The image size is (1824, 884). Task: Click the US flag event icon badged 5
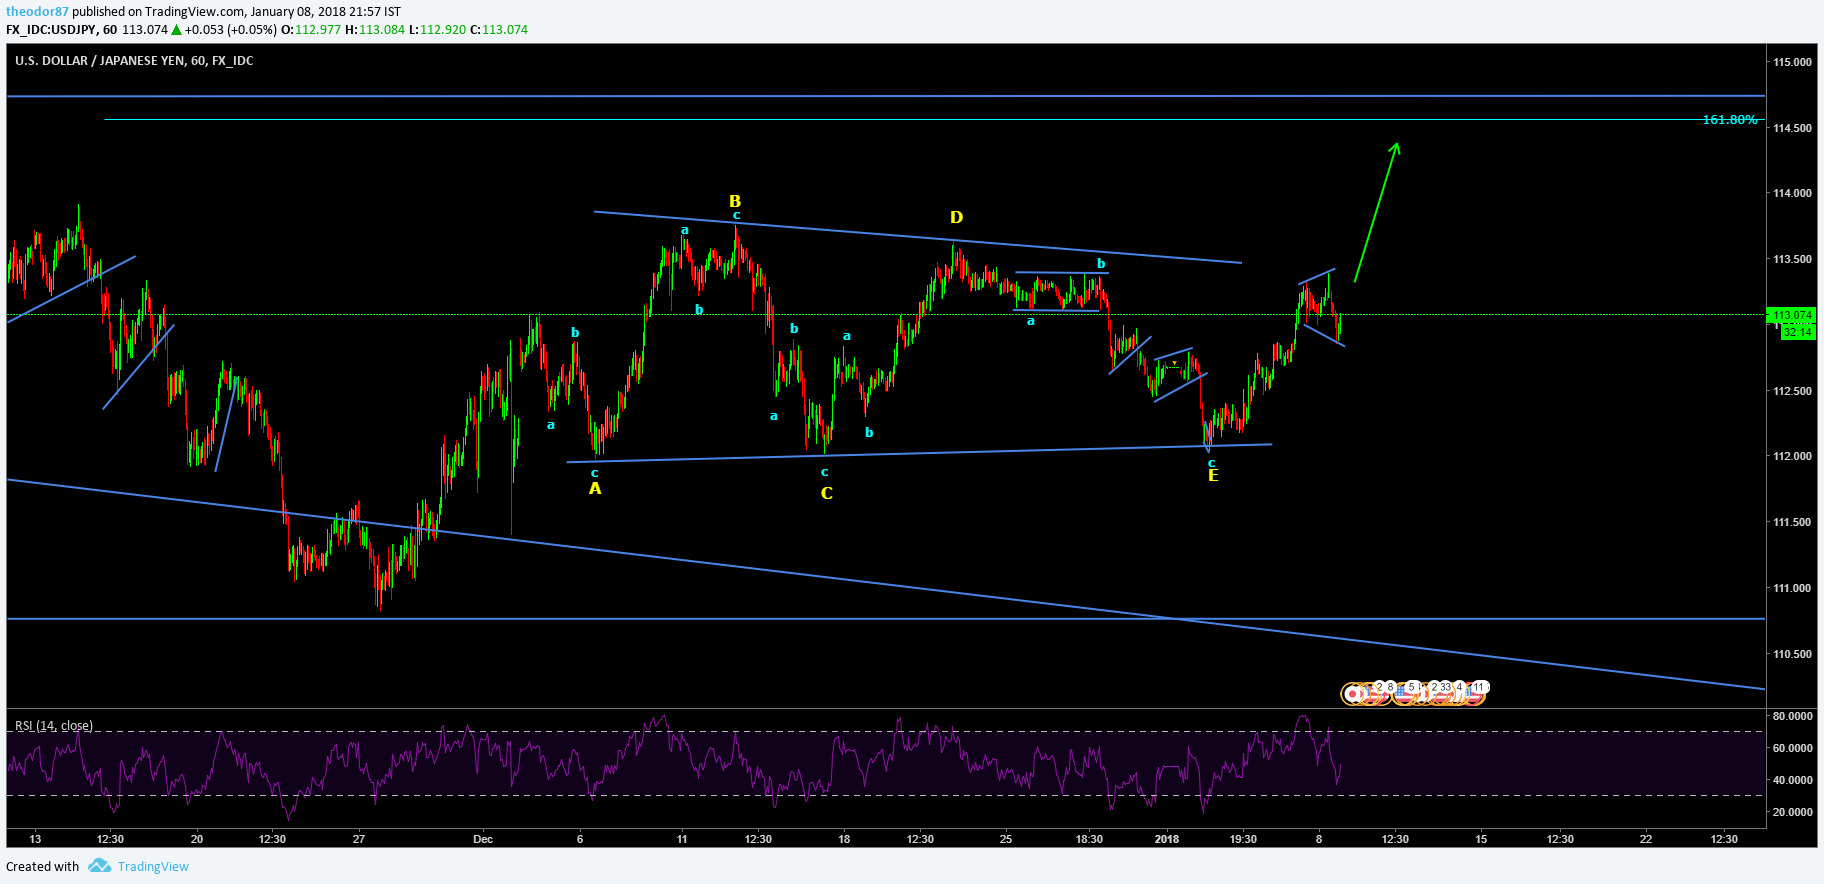1404,694
